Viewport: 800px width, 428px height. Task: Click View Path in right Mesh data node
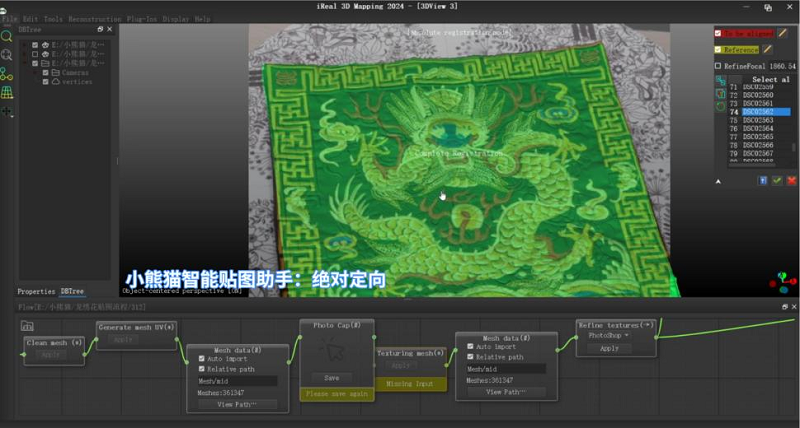point(506,392)
